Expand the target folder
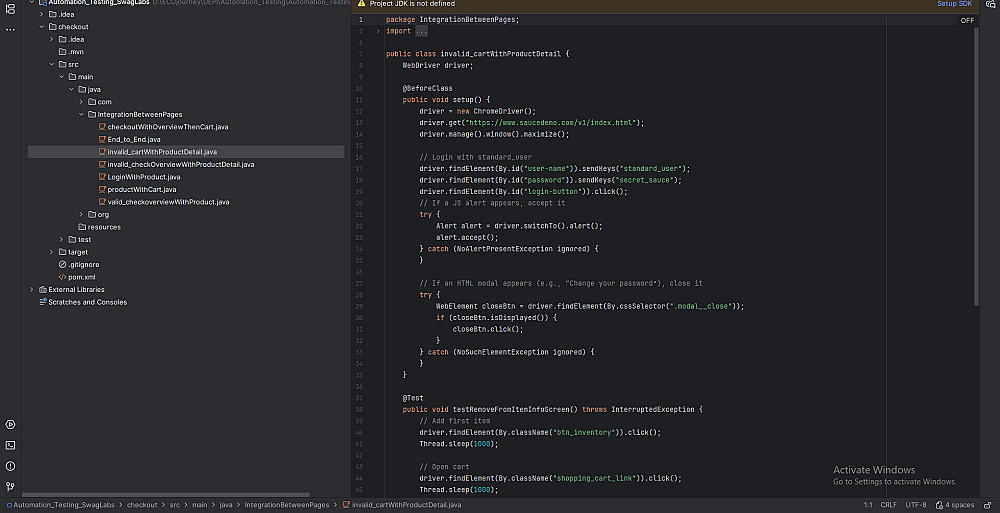The height and width of the screenshot is (513, 1000). [52, 252]
